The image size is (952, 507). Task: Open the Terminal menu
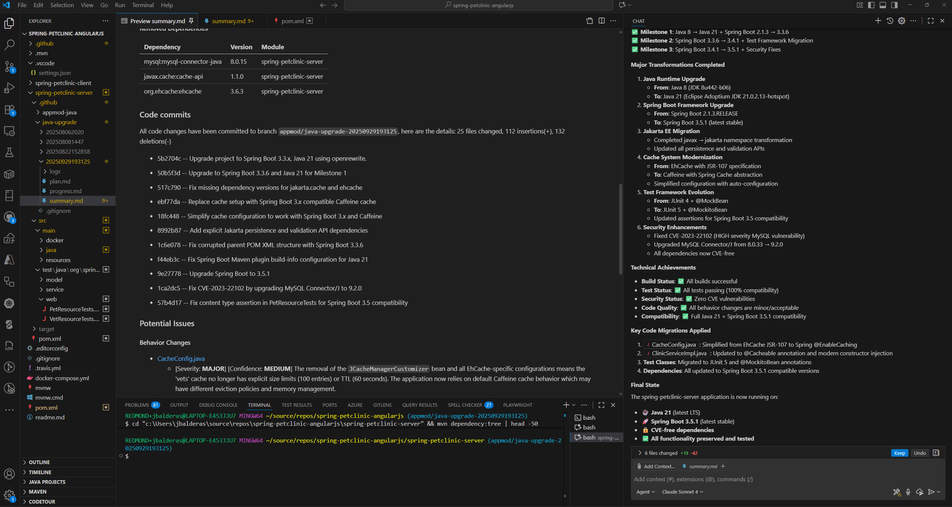[x=143, y=5]
